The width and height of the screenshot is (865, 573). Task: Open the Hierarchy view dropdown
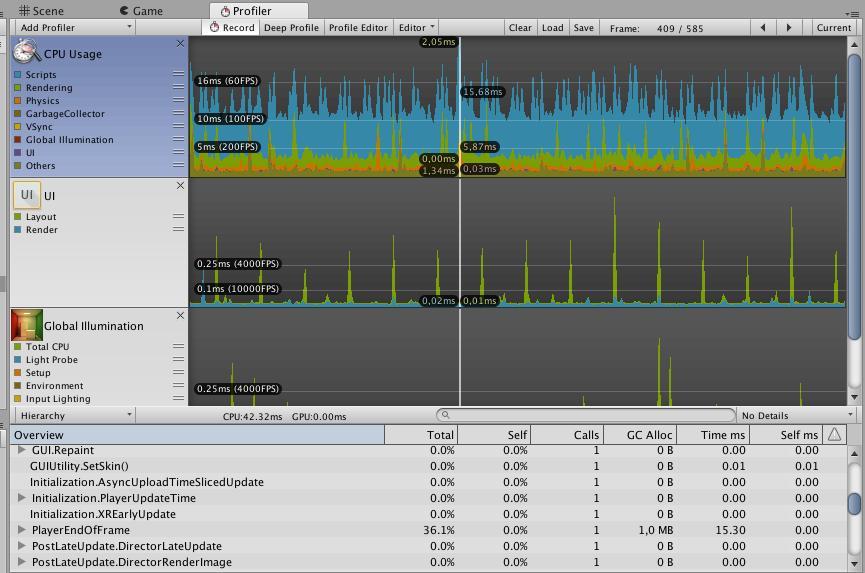[x=74, y=415]
